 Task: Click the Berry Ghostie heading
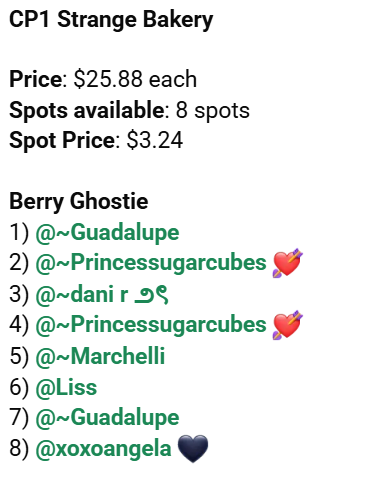point(79,202)
